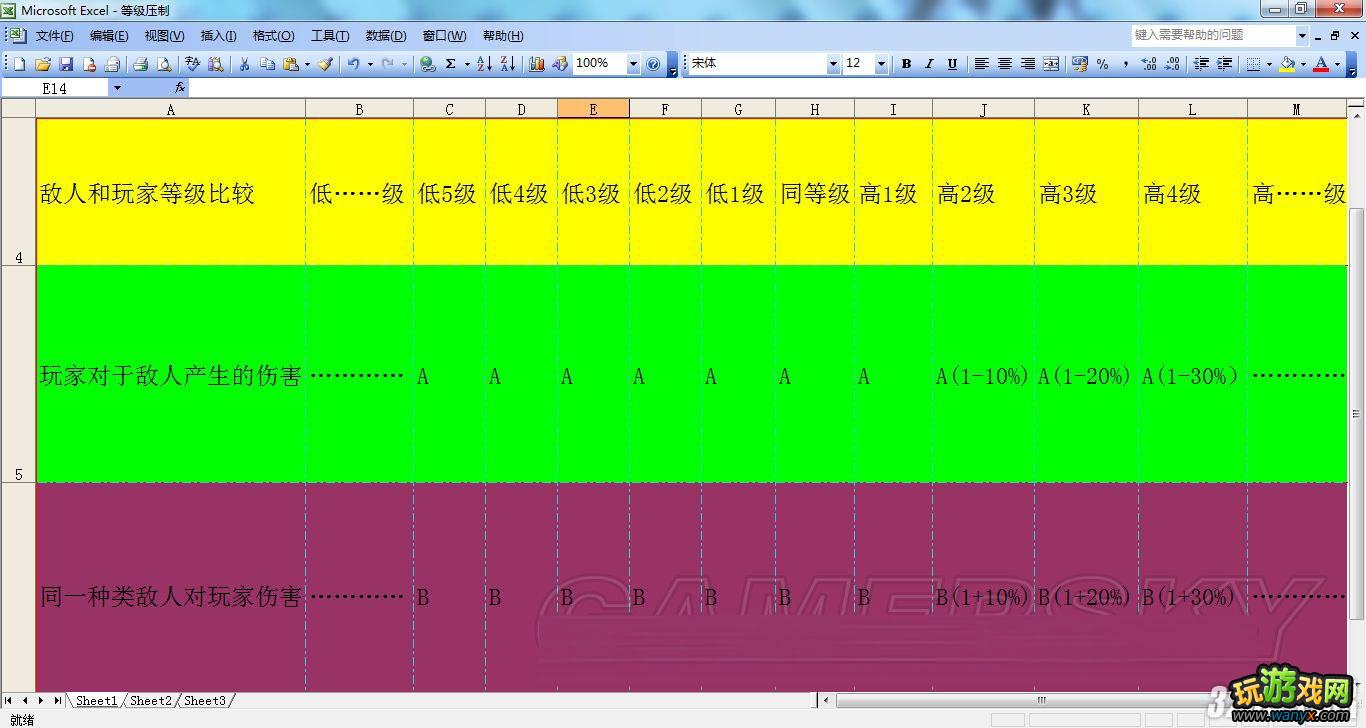Click the help question input box

pyautogui.click(x=1213, y=36)
